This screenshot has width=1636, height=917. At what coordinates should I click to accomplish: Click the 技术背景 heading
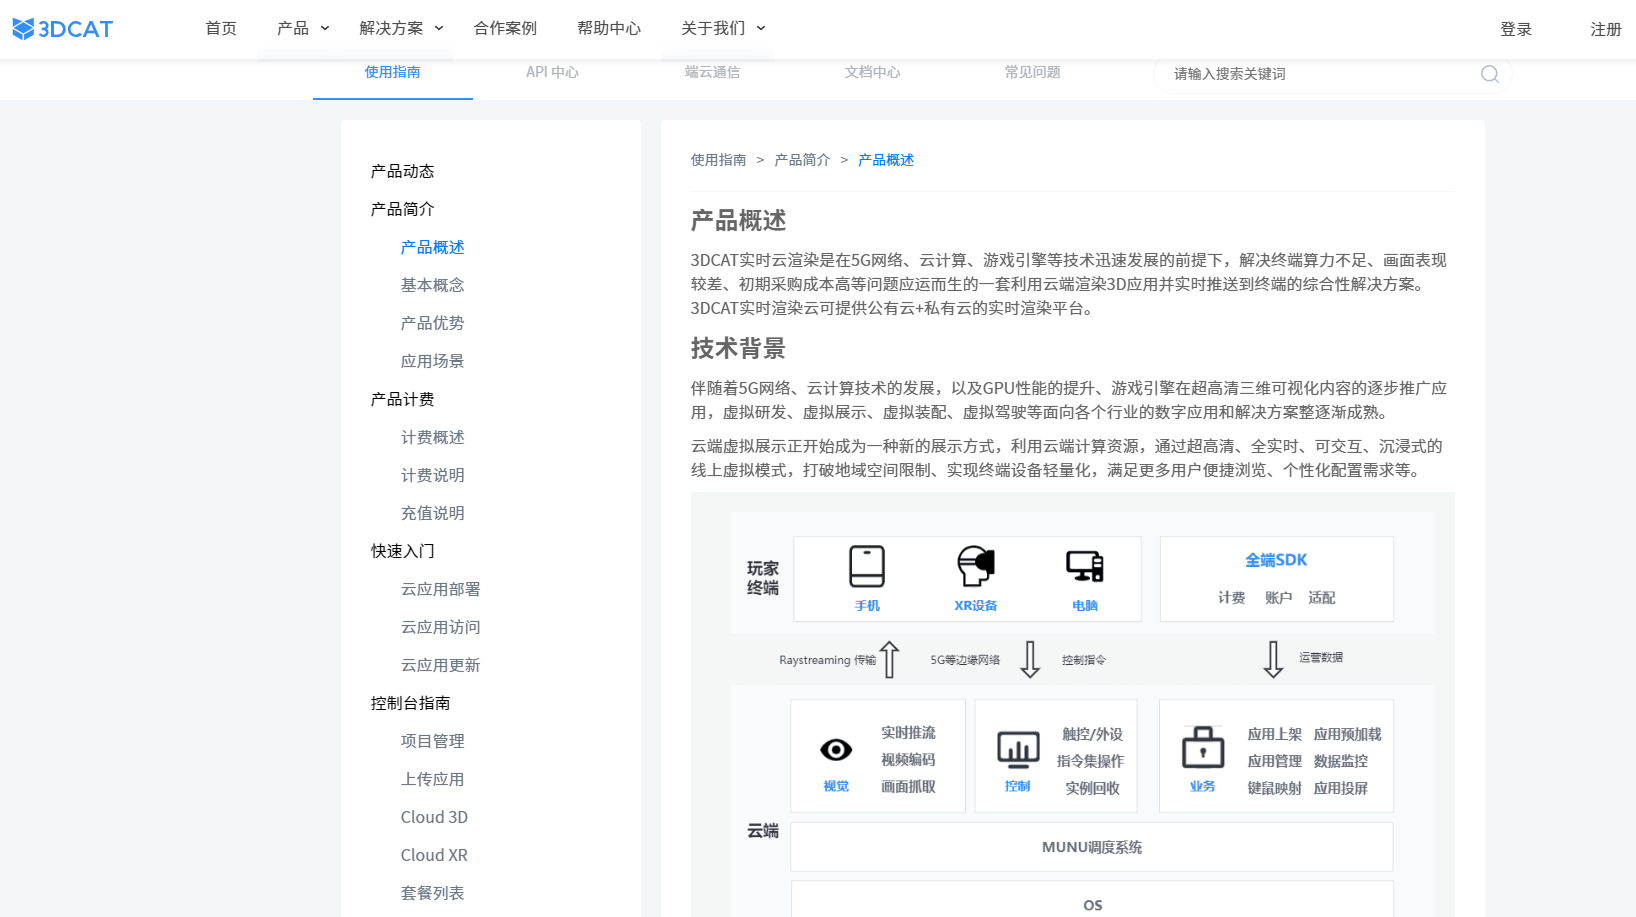coord(738,348)
